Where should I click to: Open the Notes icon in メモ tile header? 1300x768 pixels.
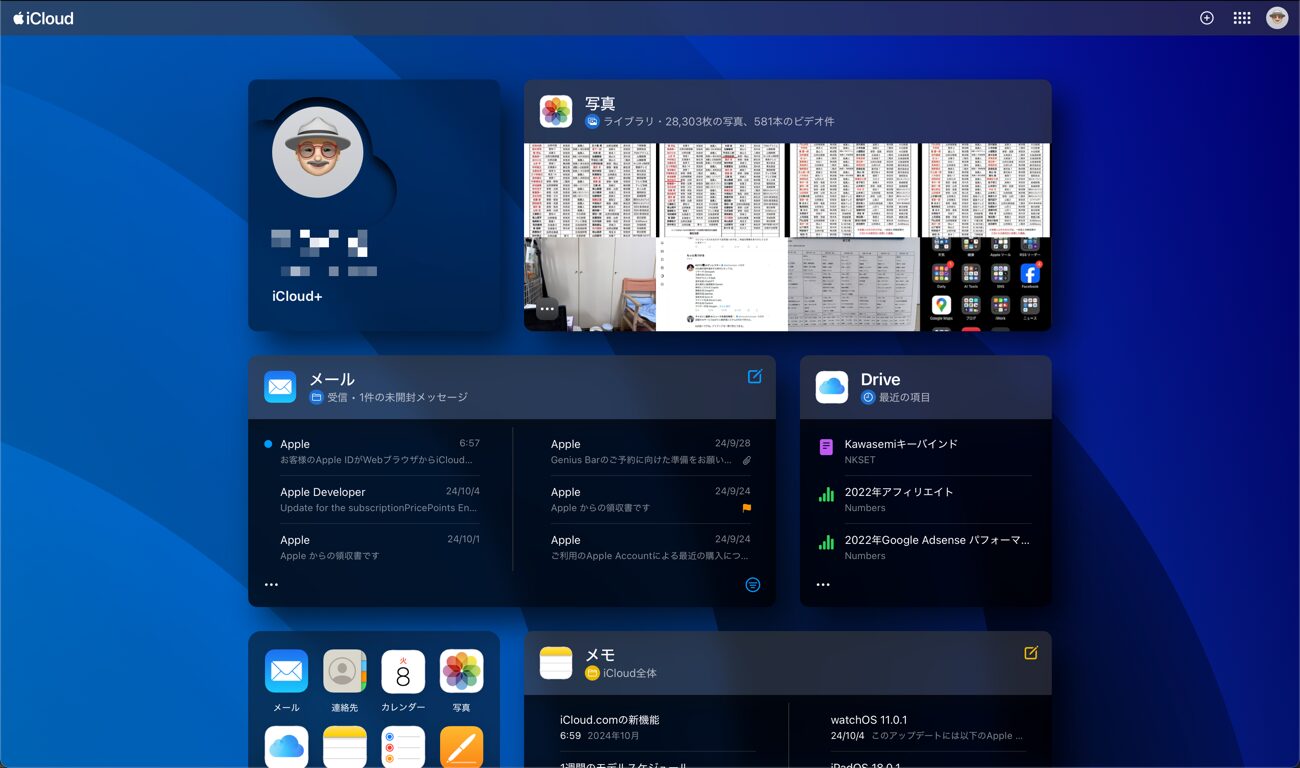556,663
